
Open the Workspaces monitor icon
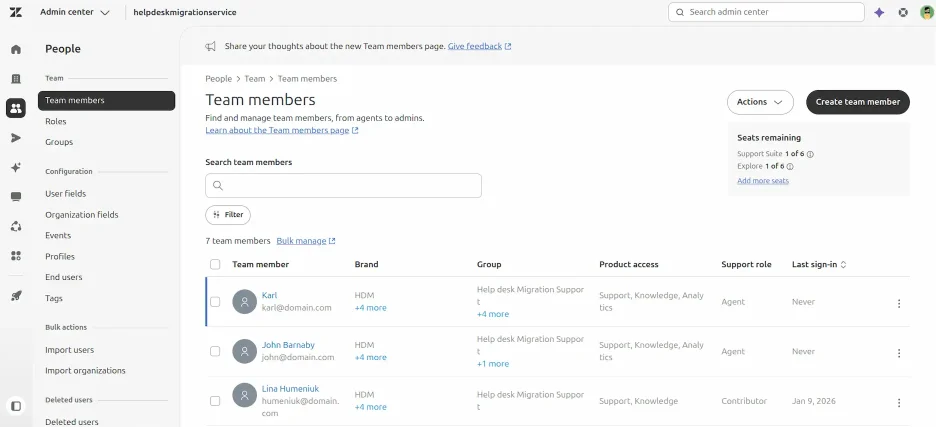click(x=16, y=196)
